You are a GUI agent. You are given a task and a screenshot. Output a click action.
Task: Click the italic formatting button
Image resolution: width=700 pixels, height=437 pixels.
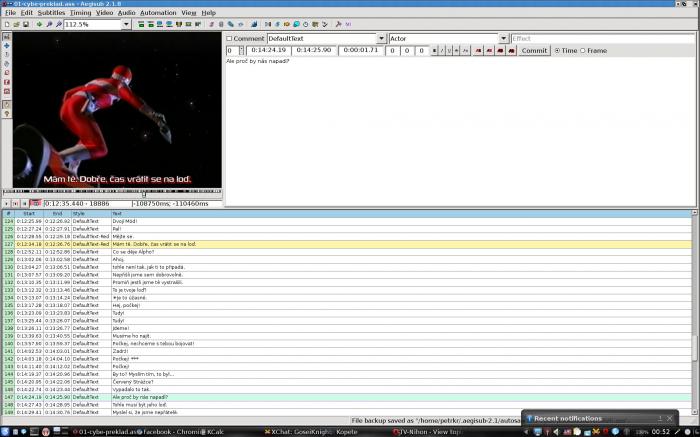442,50
